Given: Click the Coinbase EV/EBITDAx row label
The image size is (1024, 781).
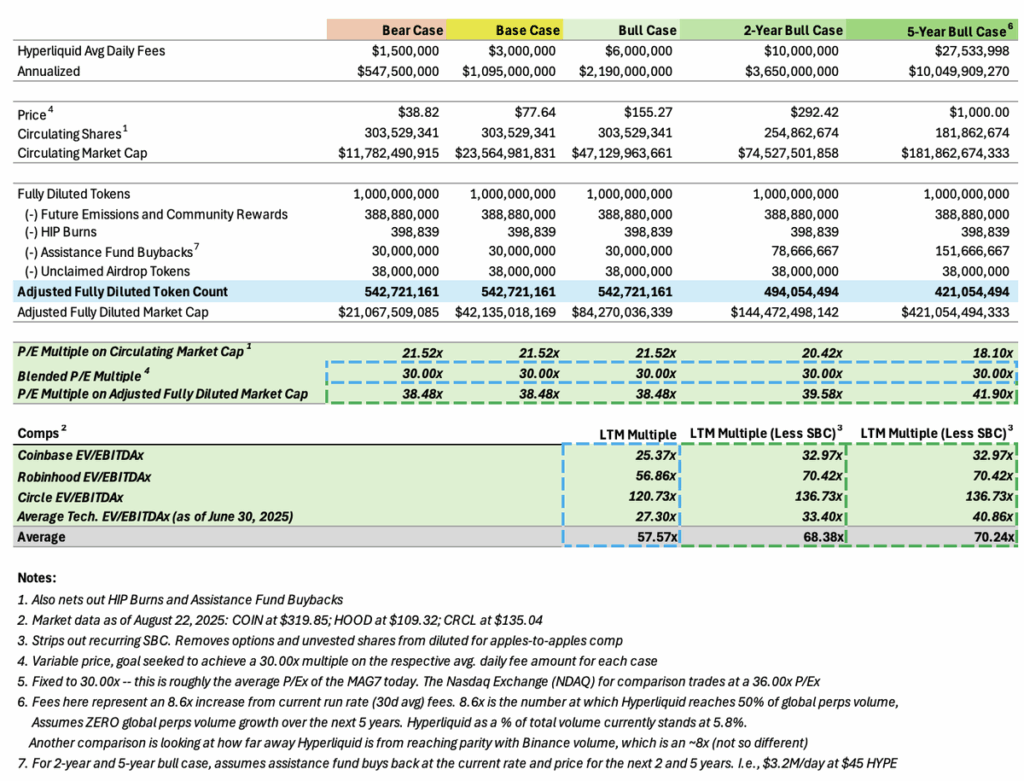Looking at the screenshot, I should click(80, 455).
